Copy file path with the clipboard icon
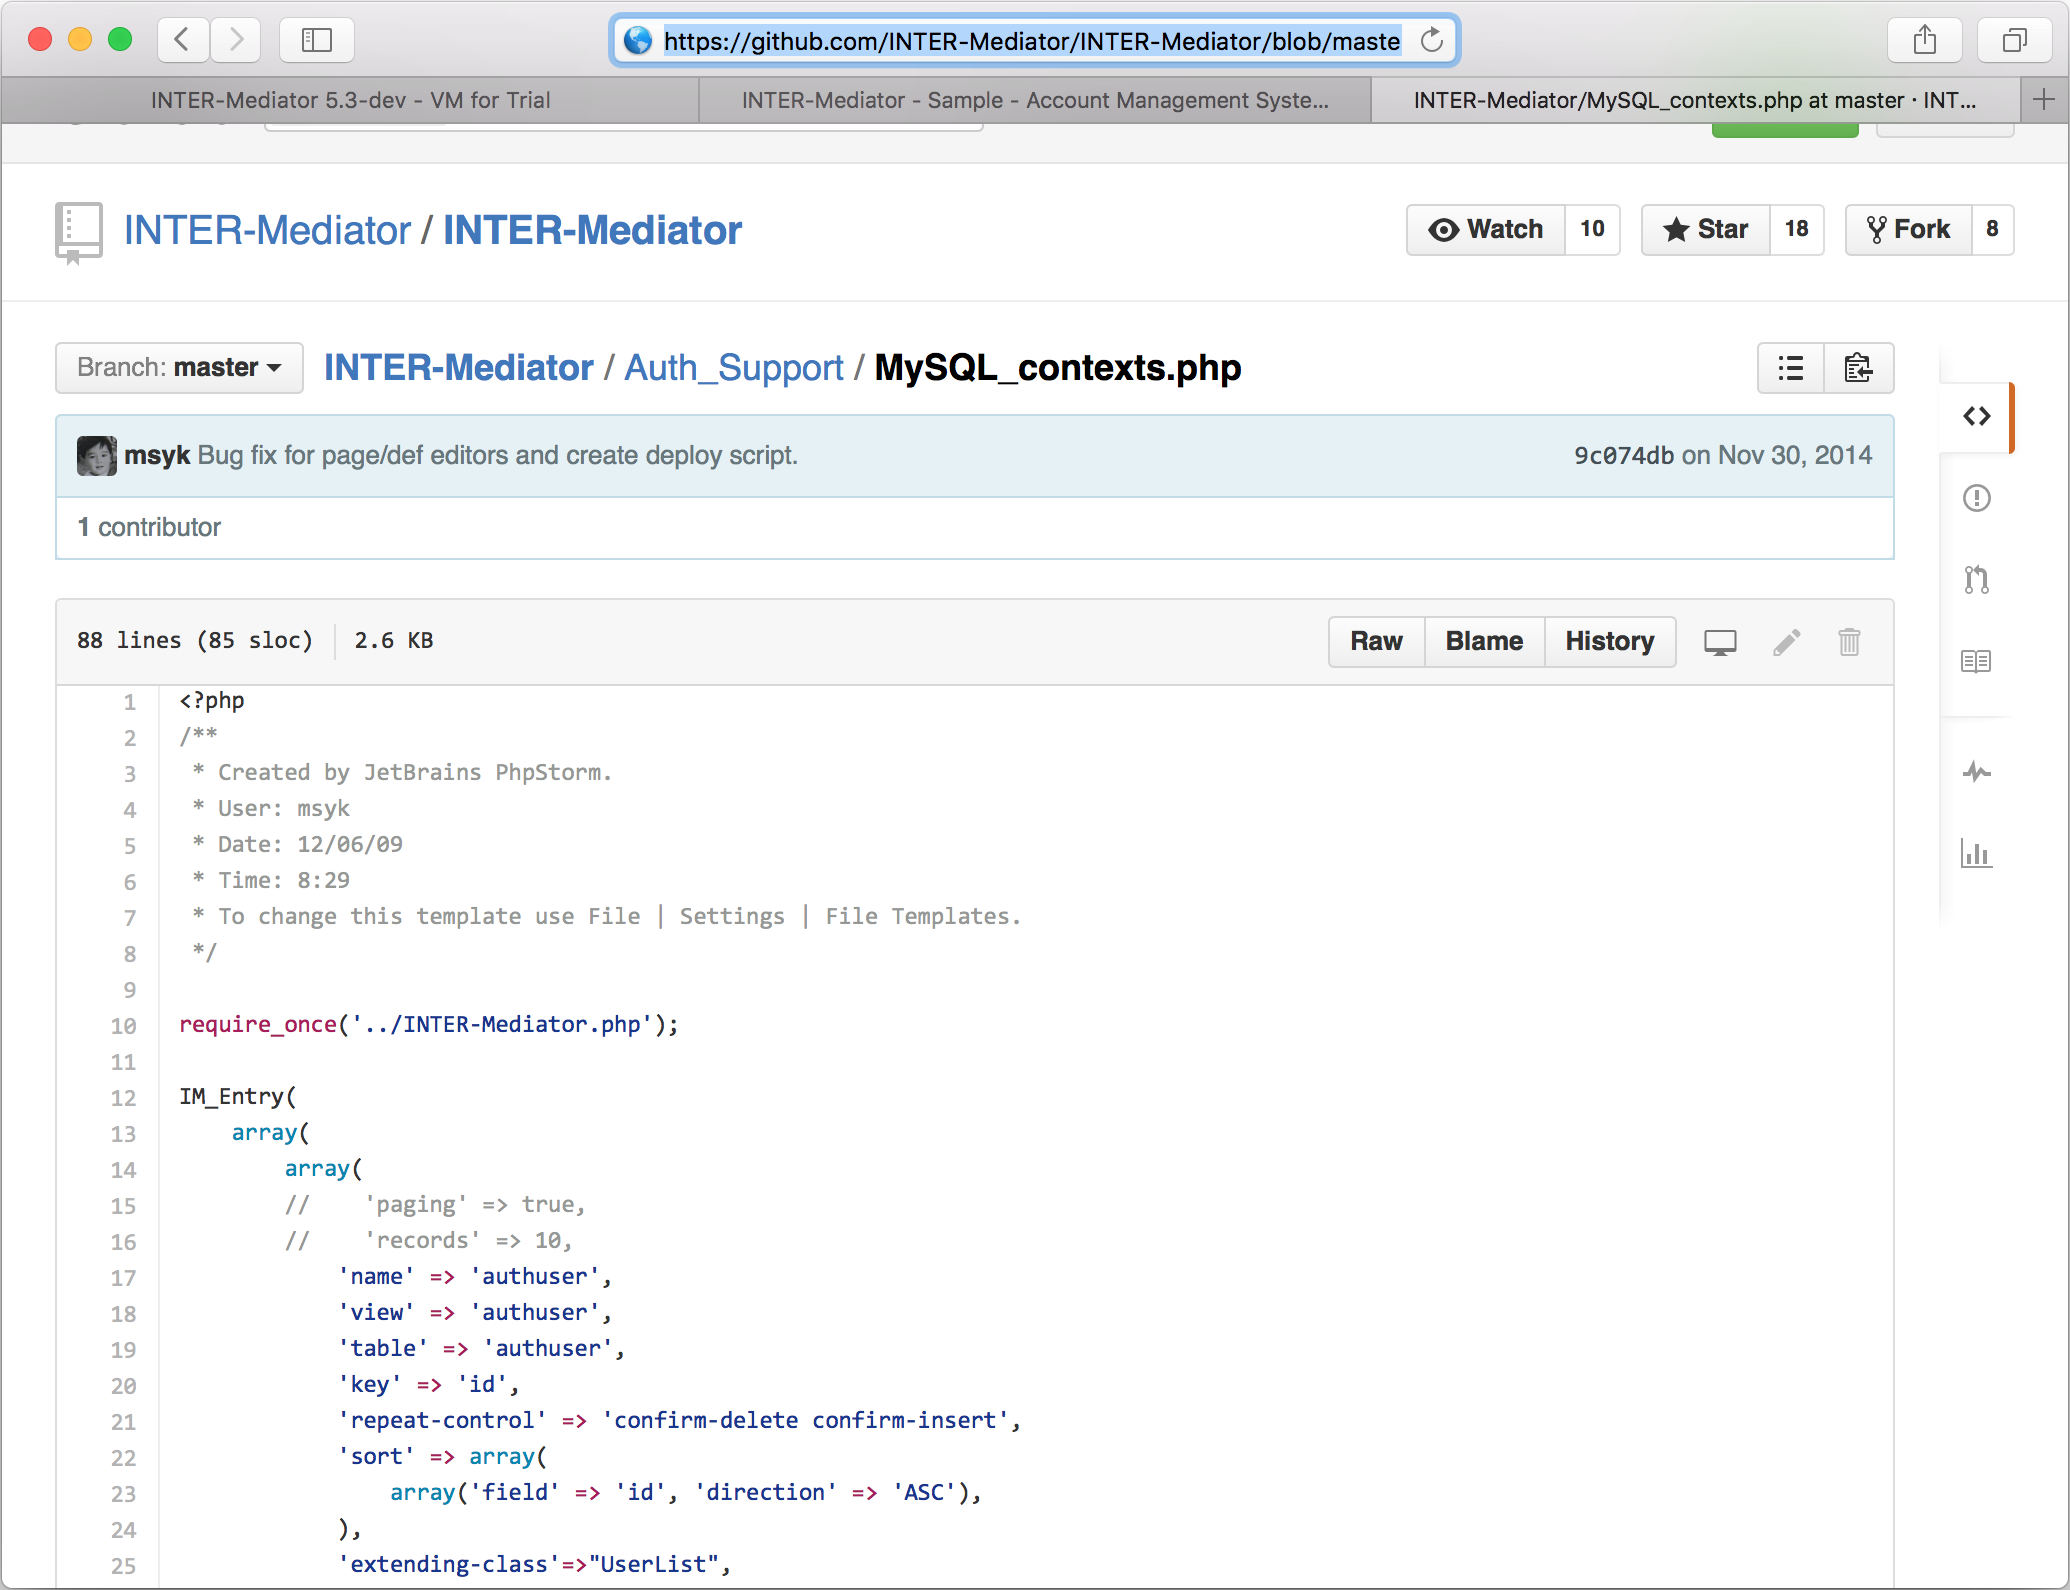This screenshot has height=1590, width=2070. [x=1859, y=368]
